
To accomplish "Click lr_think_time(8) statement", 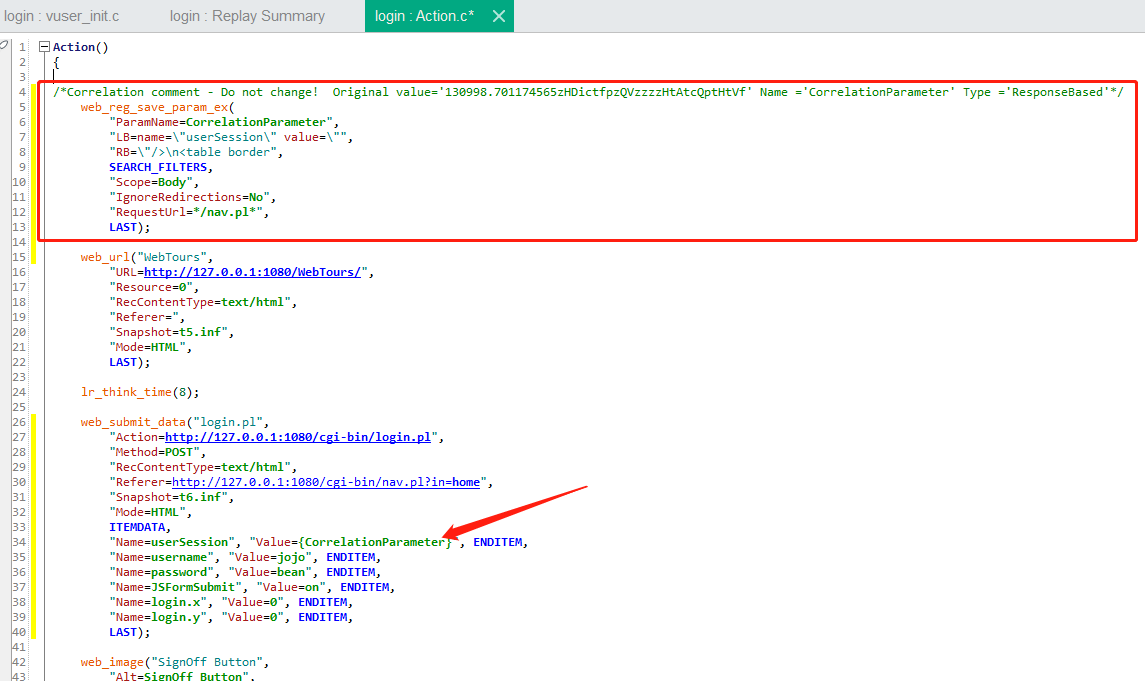I will (139, 392).
